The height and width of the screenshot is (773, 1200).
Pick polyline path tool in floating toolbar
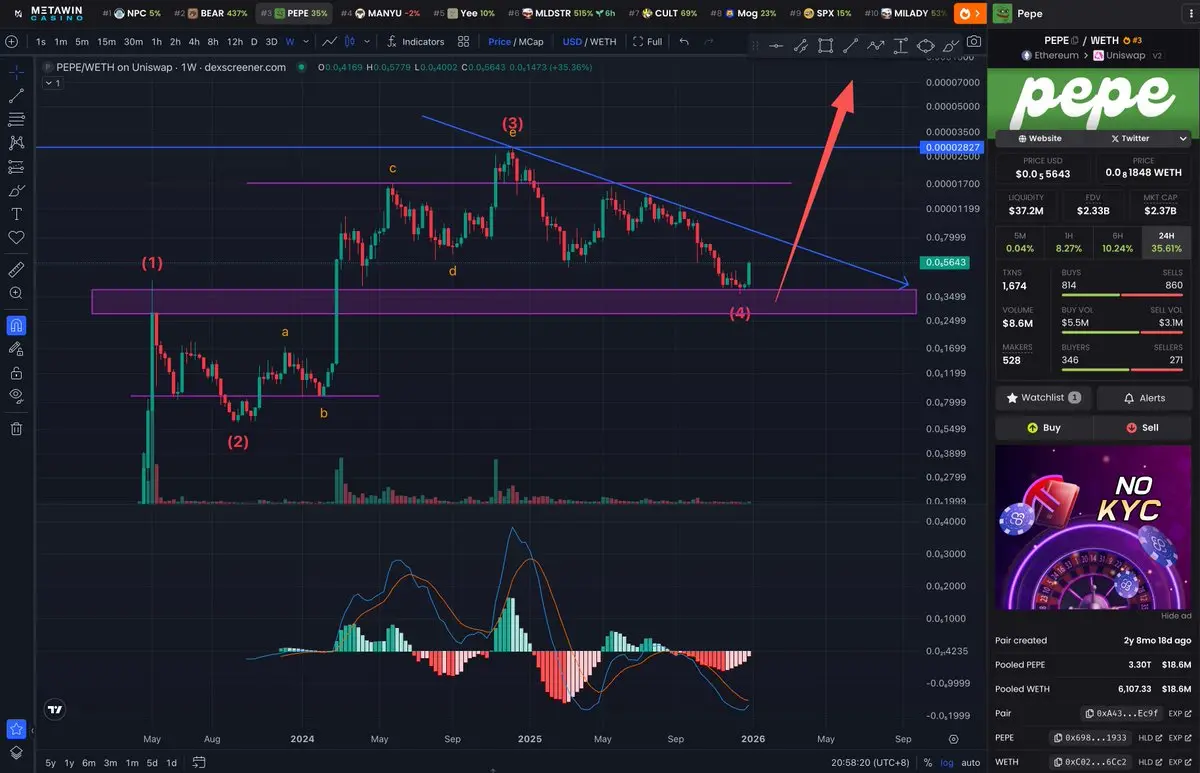pyautogui.click(x=875, y=45)
